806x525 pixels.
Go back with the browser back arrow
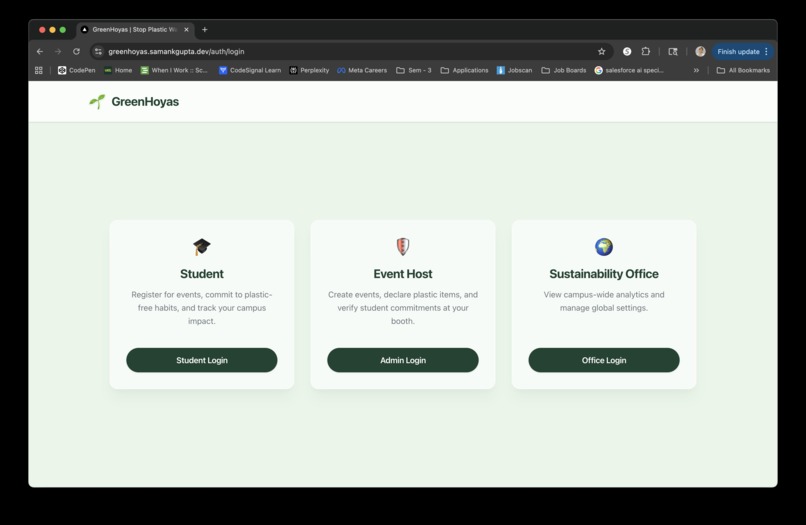click(x=40, y=51)
